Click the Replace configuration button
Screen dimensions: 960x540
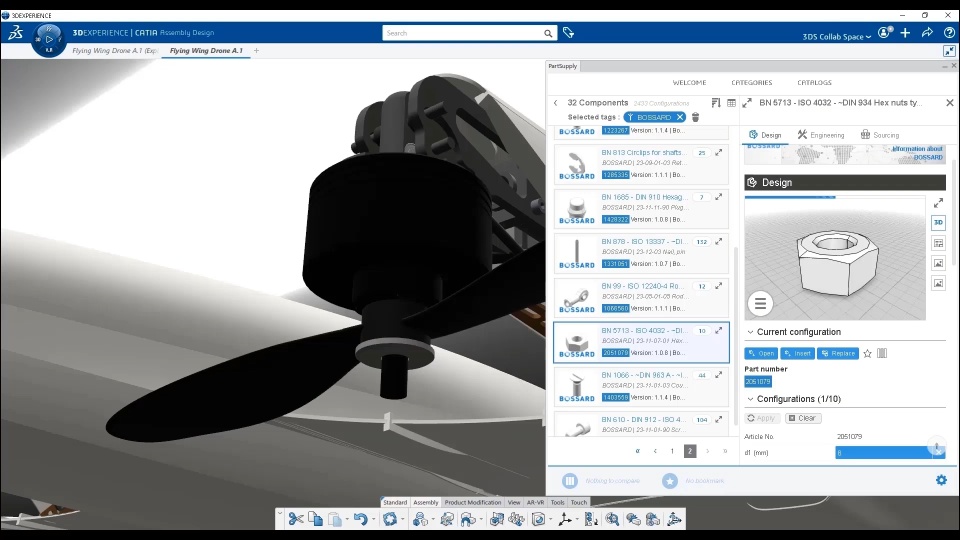click(838, 353)
